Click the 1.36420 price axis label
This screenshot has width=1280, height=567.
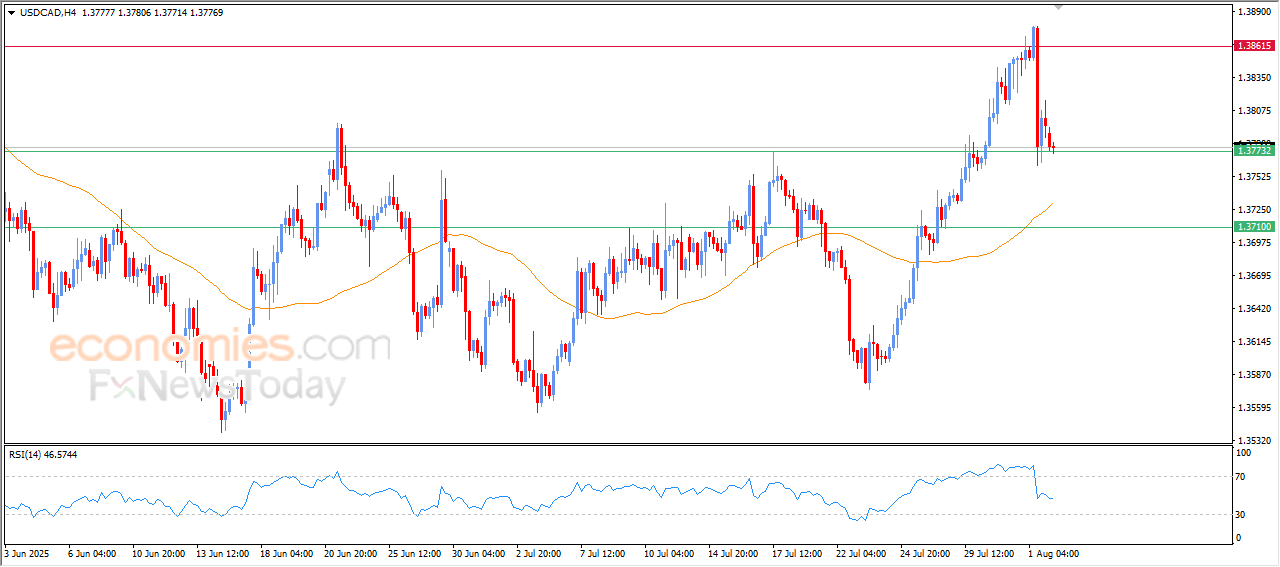click(x=1255, y=309)
